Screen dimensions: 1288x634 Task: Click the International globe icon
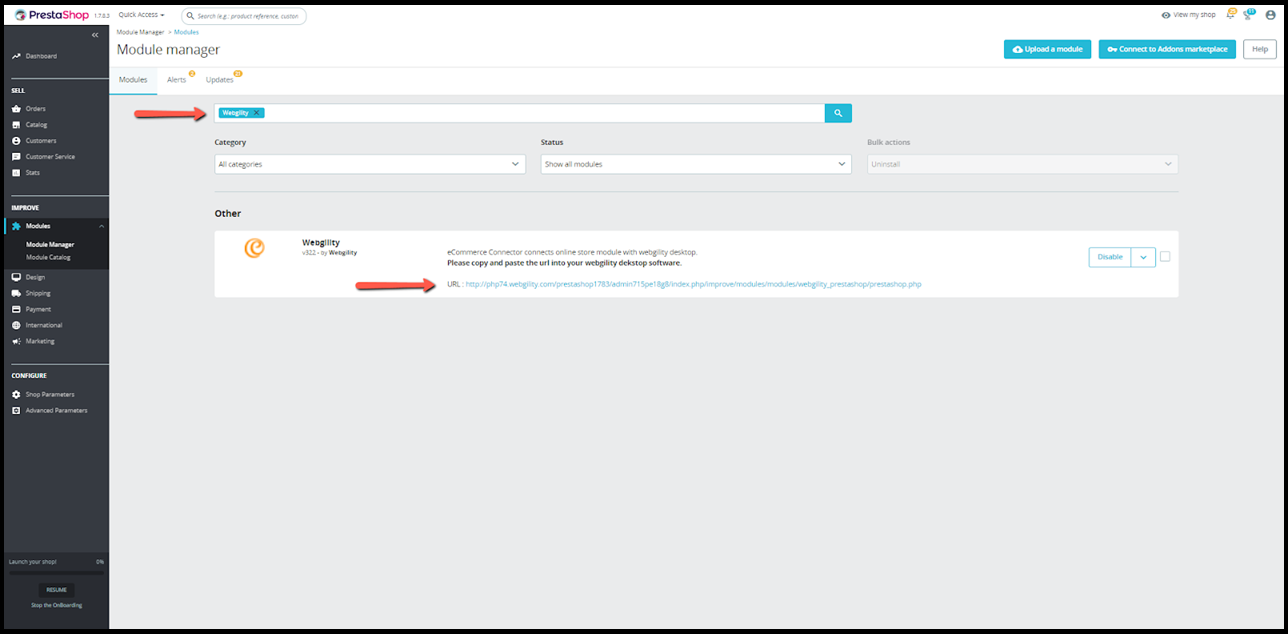click(x=16, y=325)
